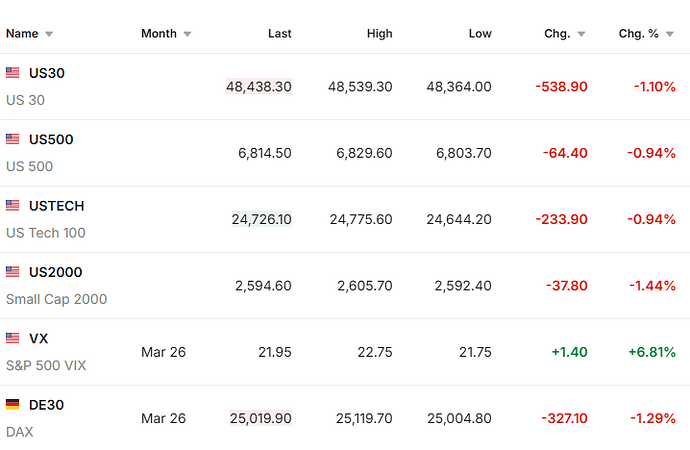
Task: Click US30 last price 48,438.30
Action: pyautogui.click(x=259, y=87)
